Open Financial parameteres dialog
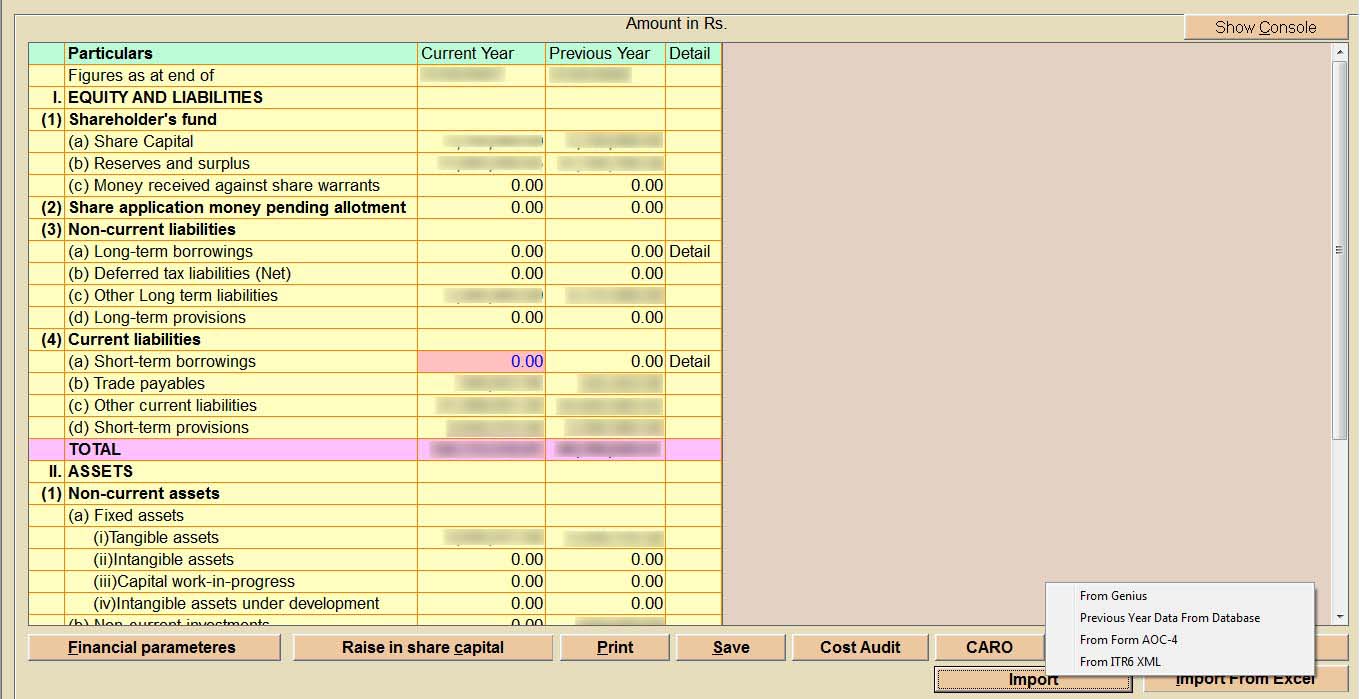 click(x=154, y=647)
